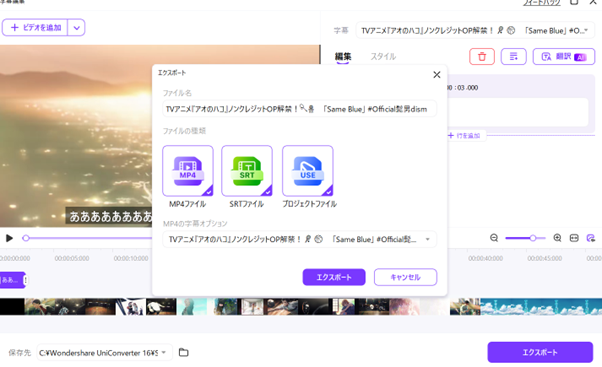Click 行を追加 add line link

pyautogui.click(x=464, y=136)
